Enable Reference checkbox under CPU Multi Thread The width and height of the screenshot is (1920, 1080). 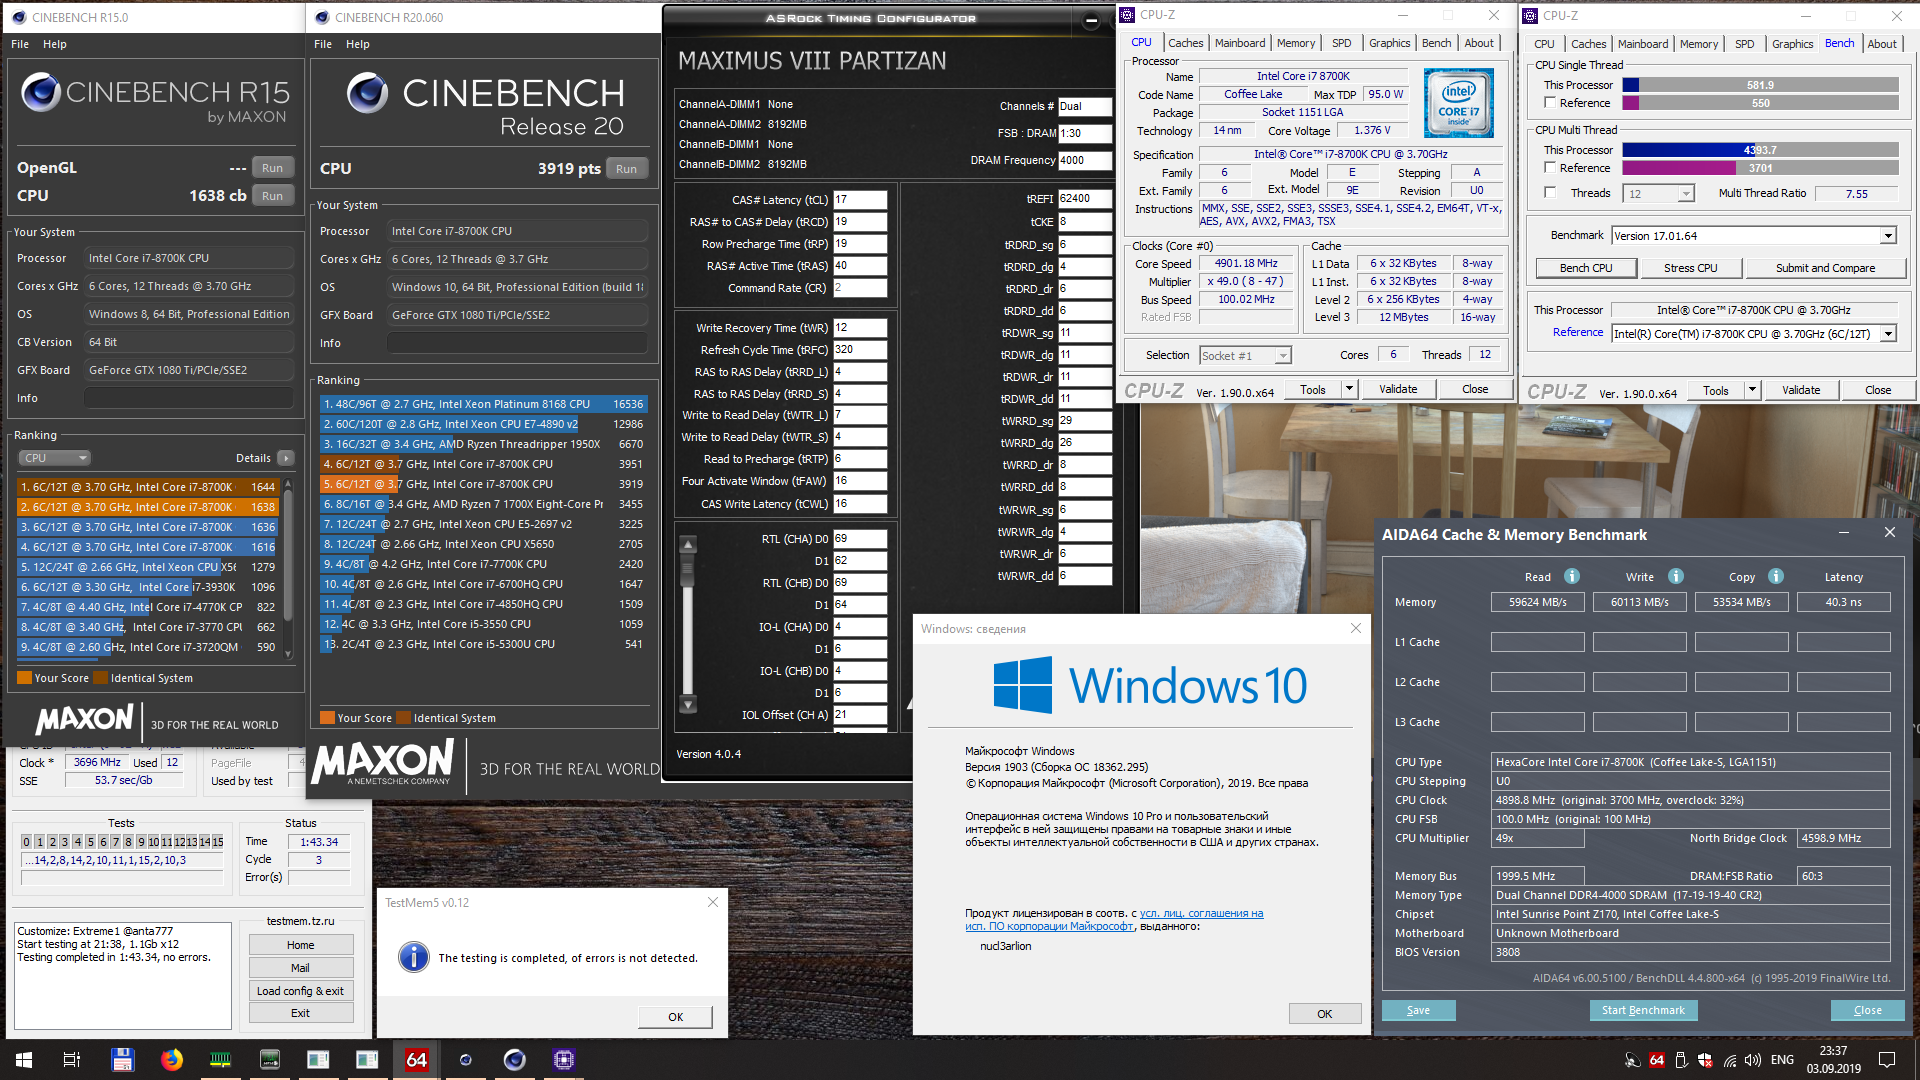(x=1550, y=168)
